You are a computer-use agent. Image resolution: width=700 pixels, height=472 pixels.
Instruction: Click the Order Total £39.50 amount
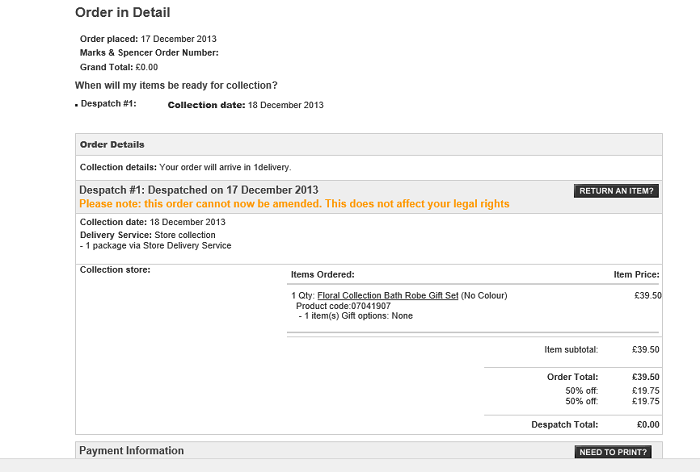click(x=646, y=377)
